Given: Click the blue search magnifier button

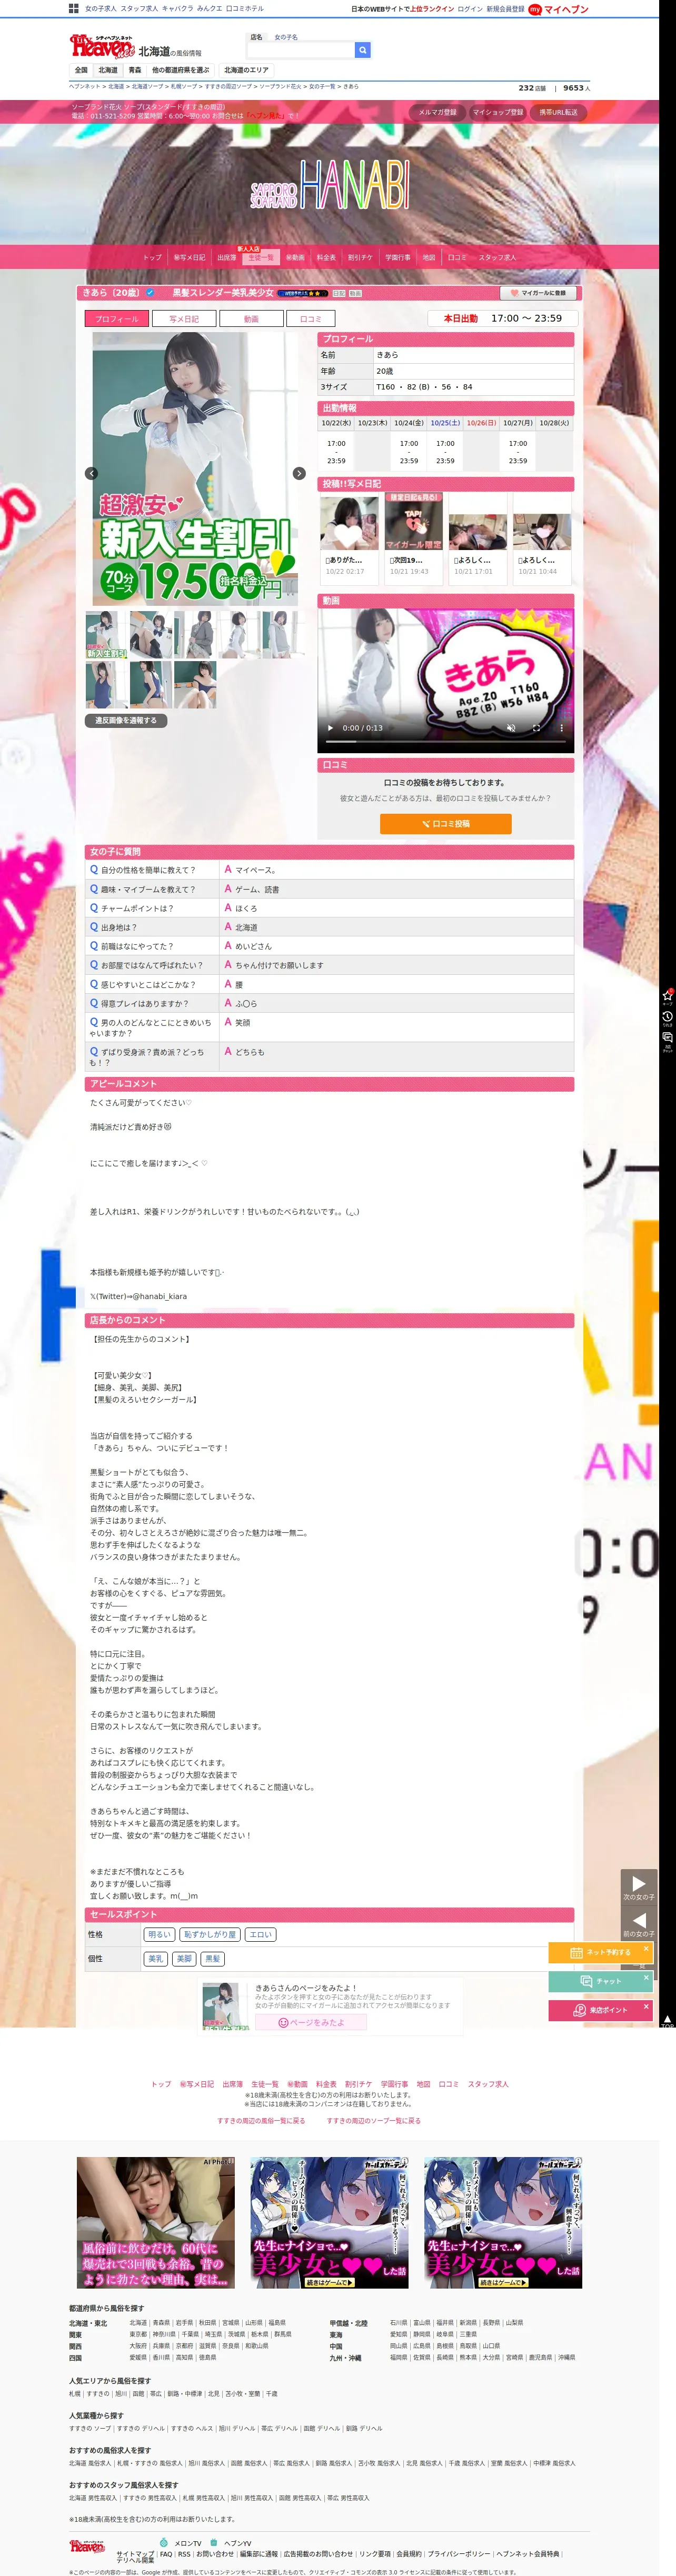Looking at the screenshot, I should pos(362,49).
